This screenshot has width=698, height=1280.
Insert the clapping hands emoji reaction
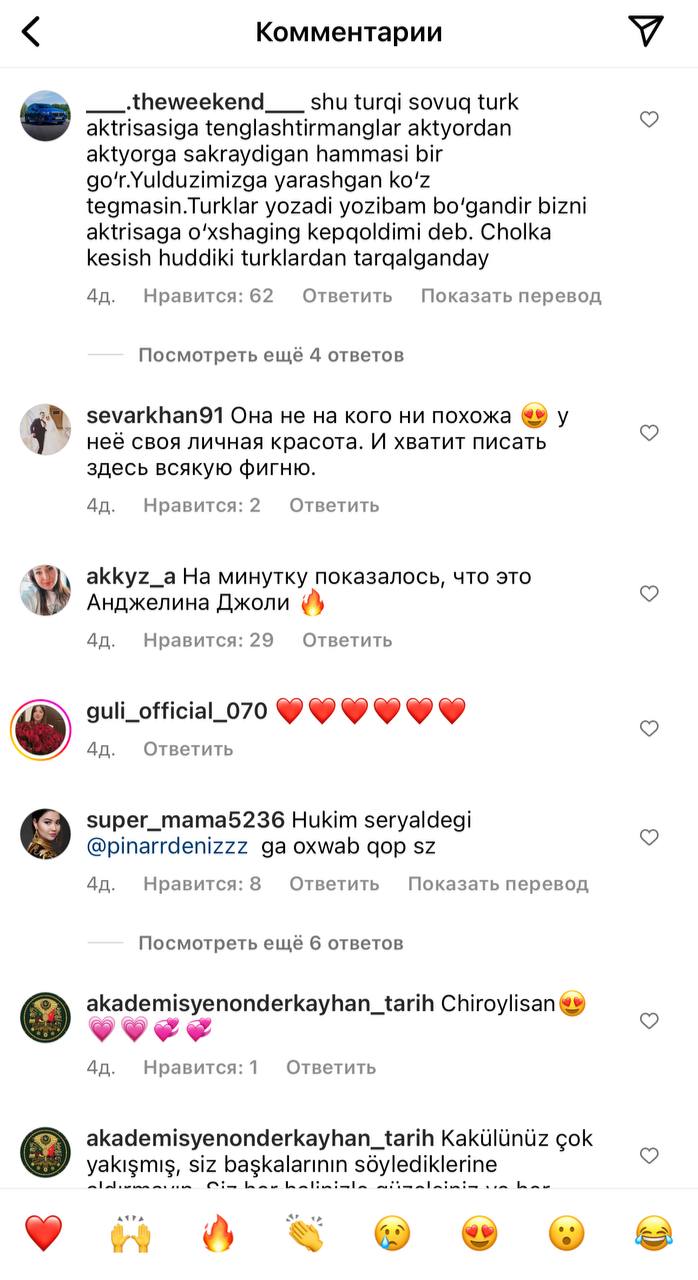click(305, 1233)
